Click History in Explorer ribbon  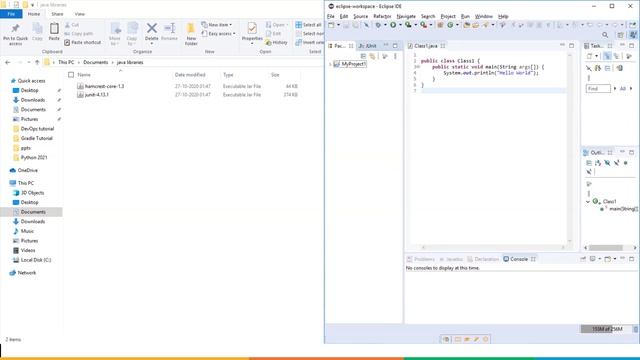click(276, 42)
